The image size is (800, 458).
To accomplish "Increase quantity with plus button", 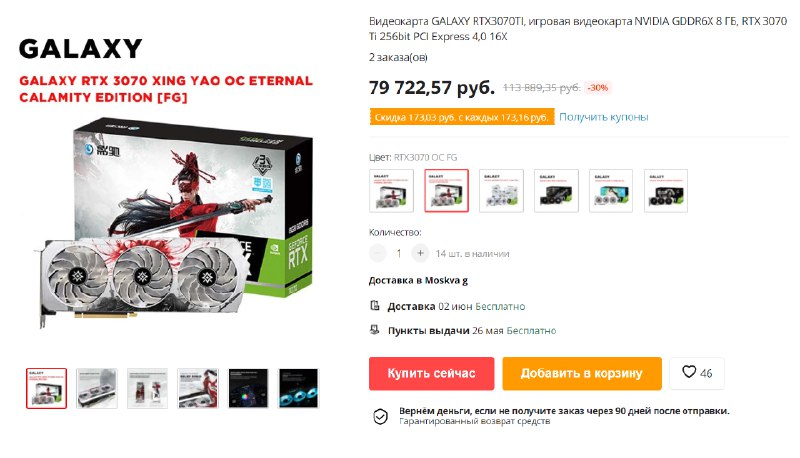I will click(x=420, y=253).
